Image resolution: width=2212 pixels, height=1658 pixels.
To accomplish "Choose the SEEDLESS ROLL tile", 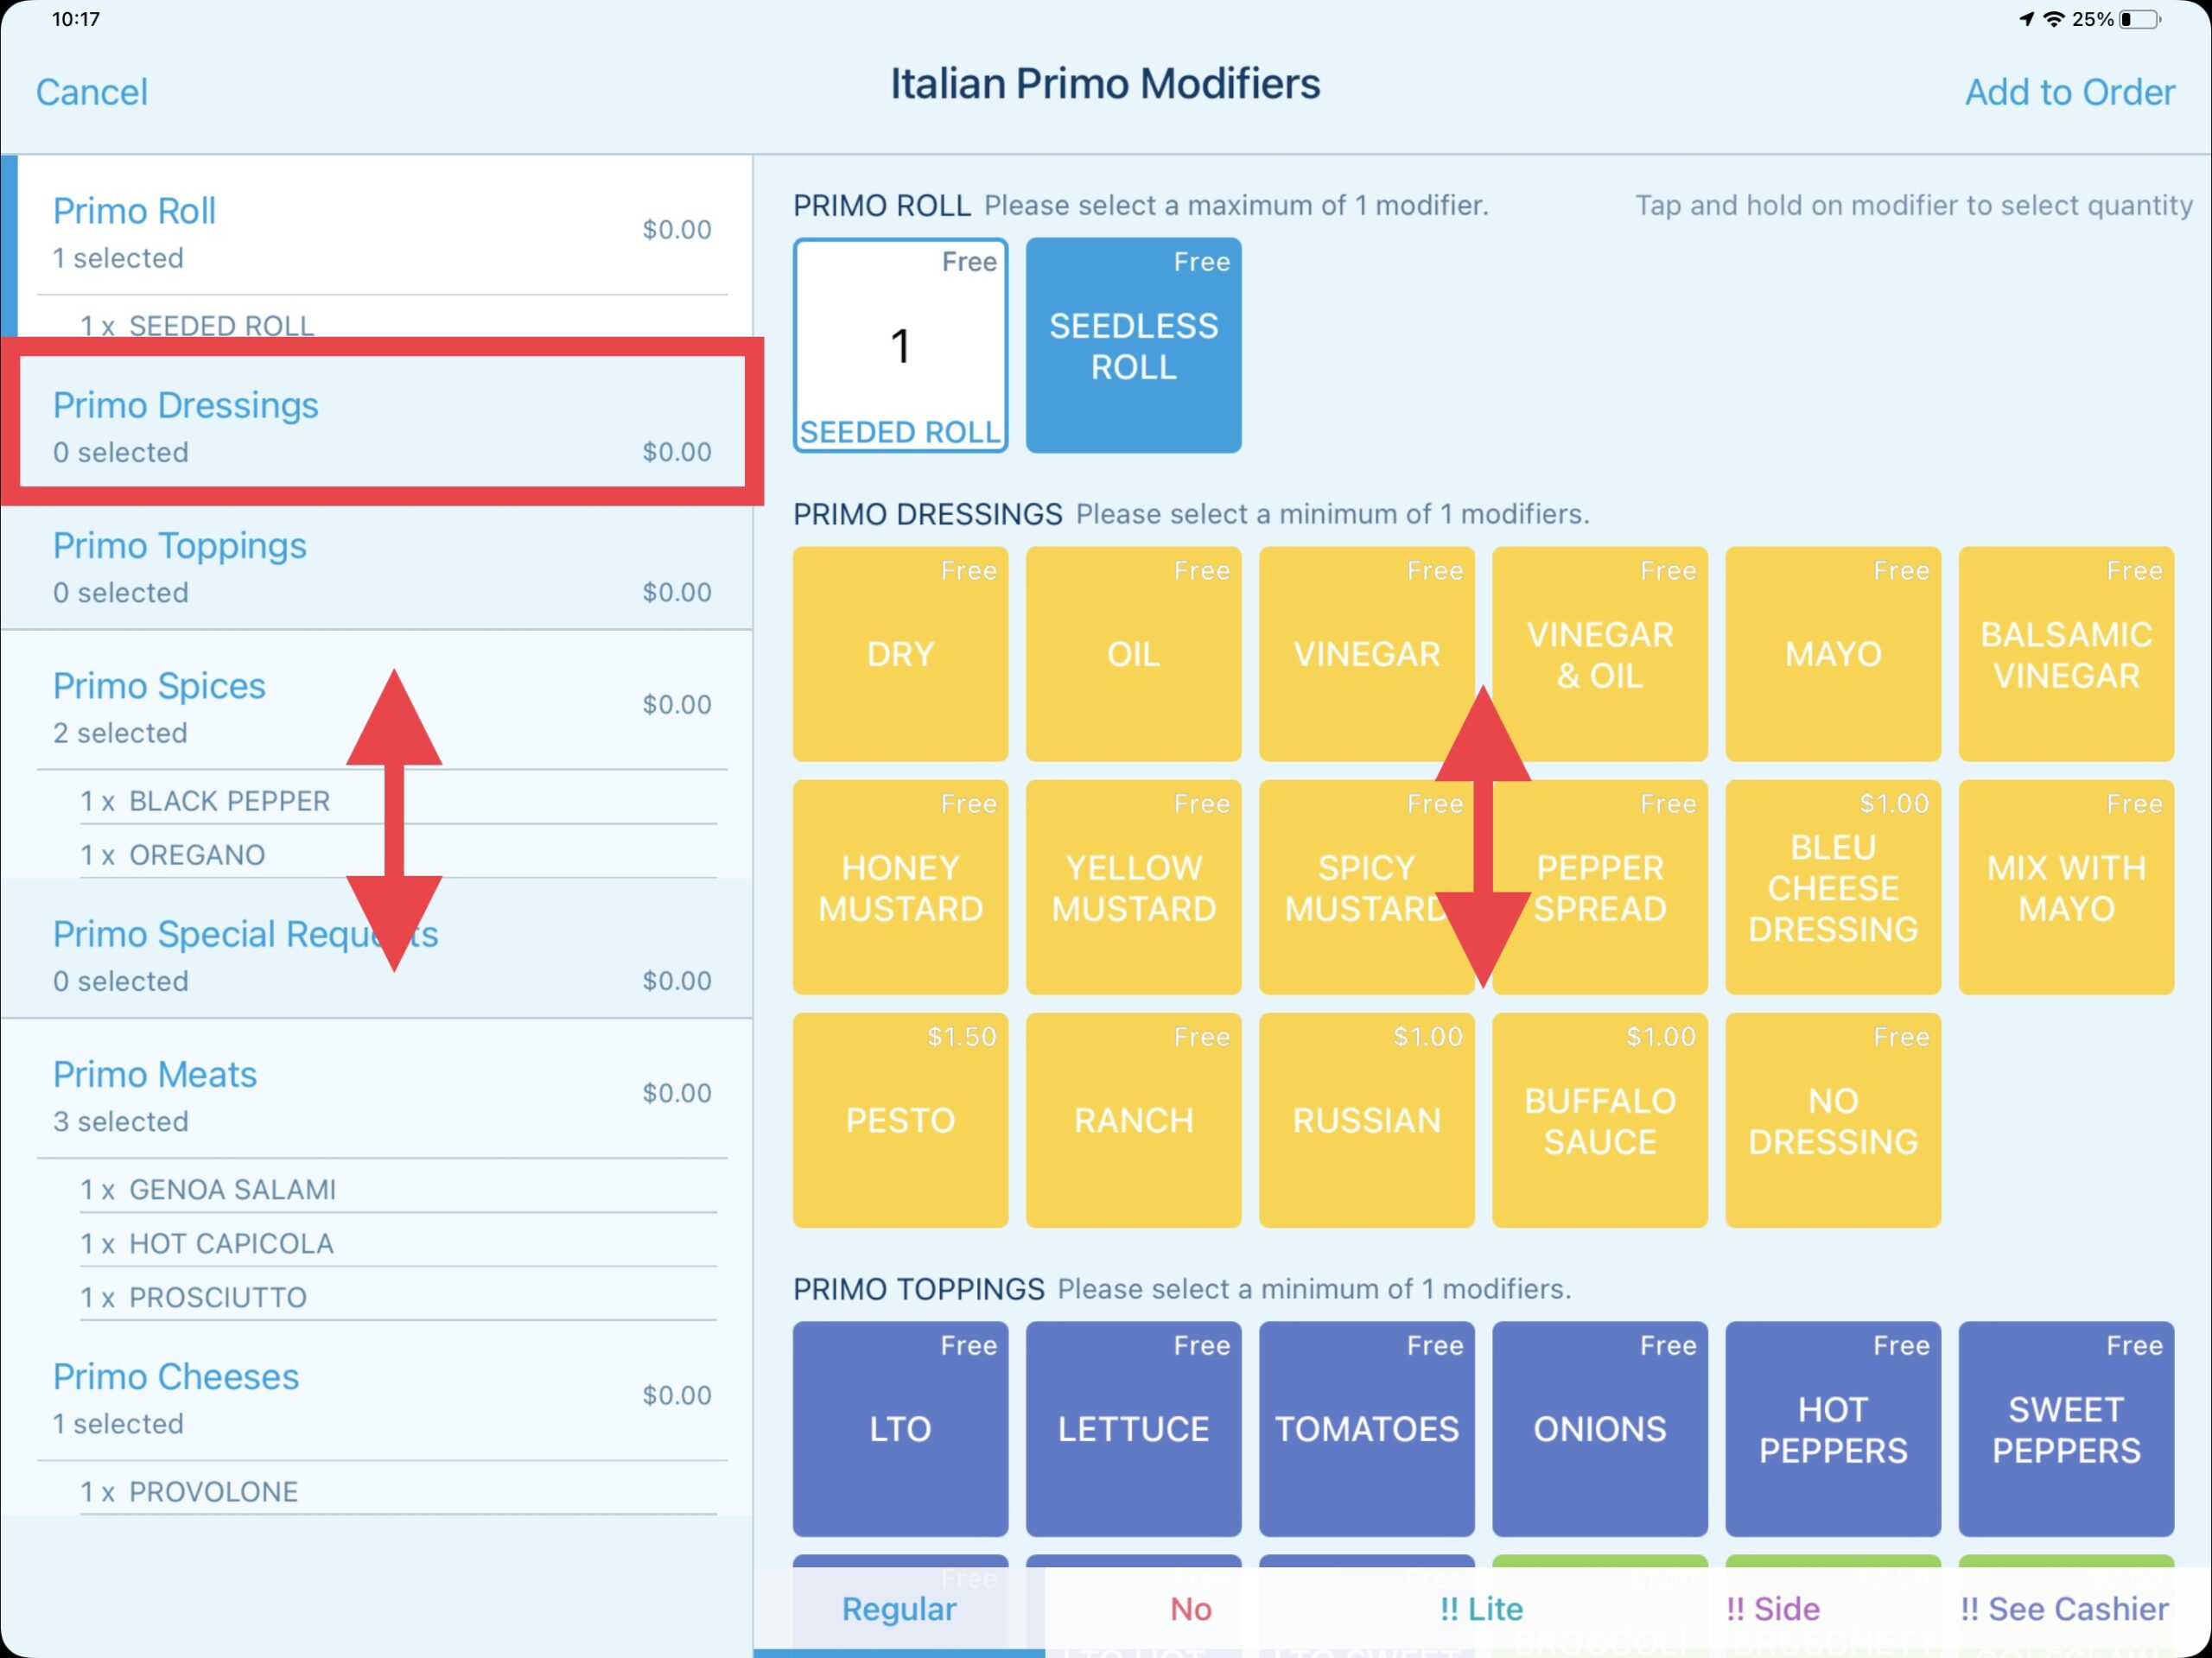I will tap(1133, 345).
